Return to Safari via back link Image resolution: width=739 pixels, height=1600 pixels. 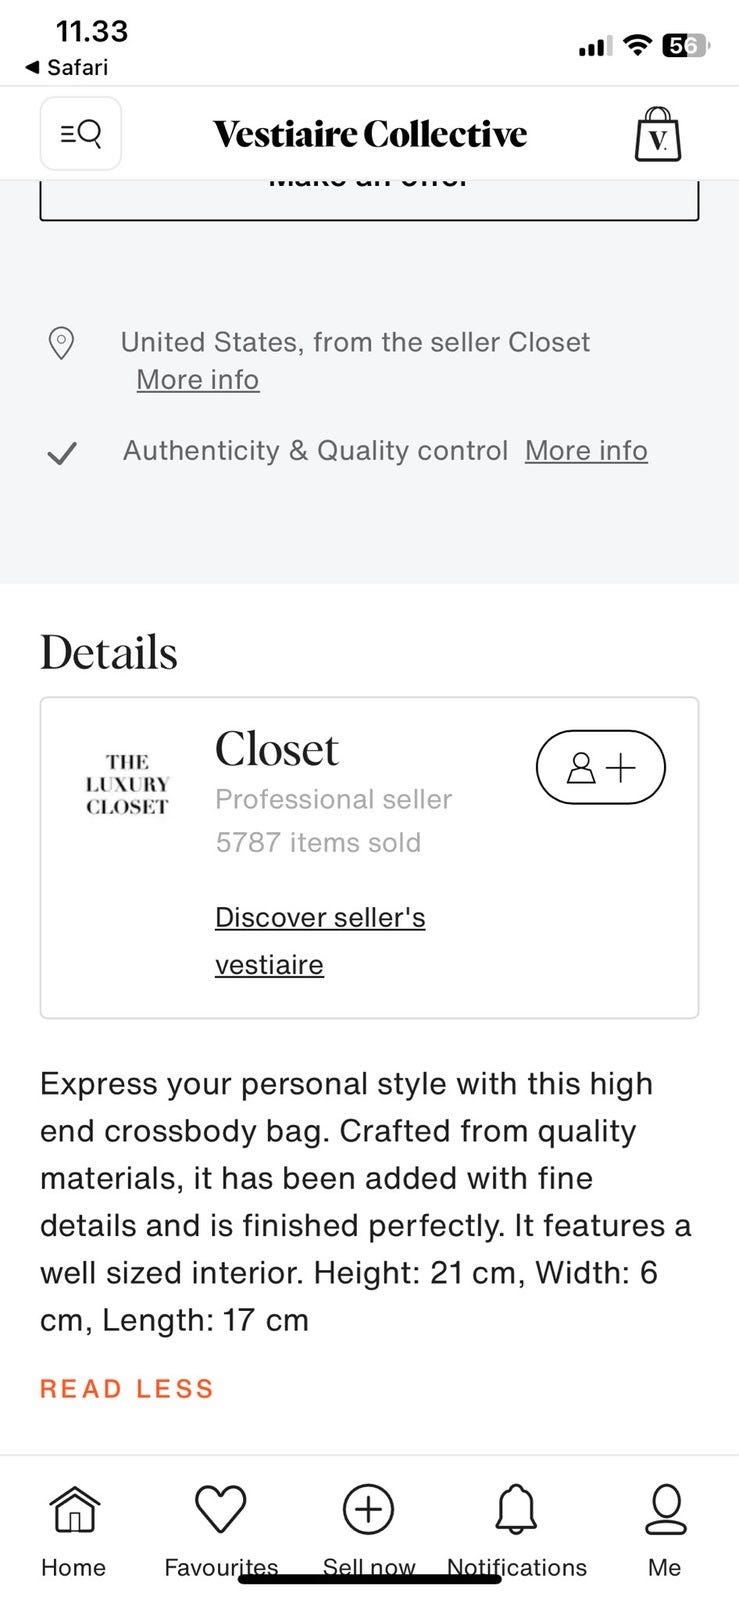(67, 67)
